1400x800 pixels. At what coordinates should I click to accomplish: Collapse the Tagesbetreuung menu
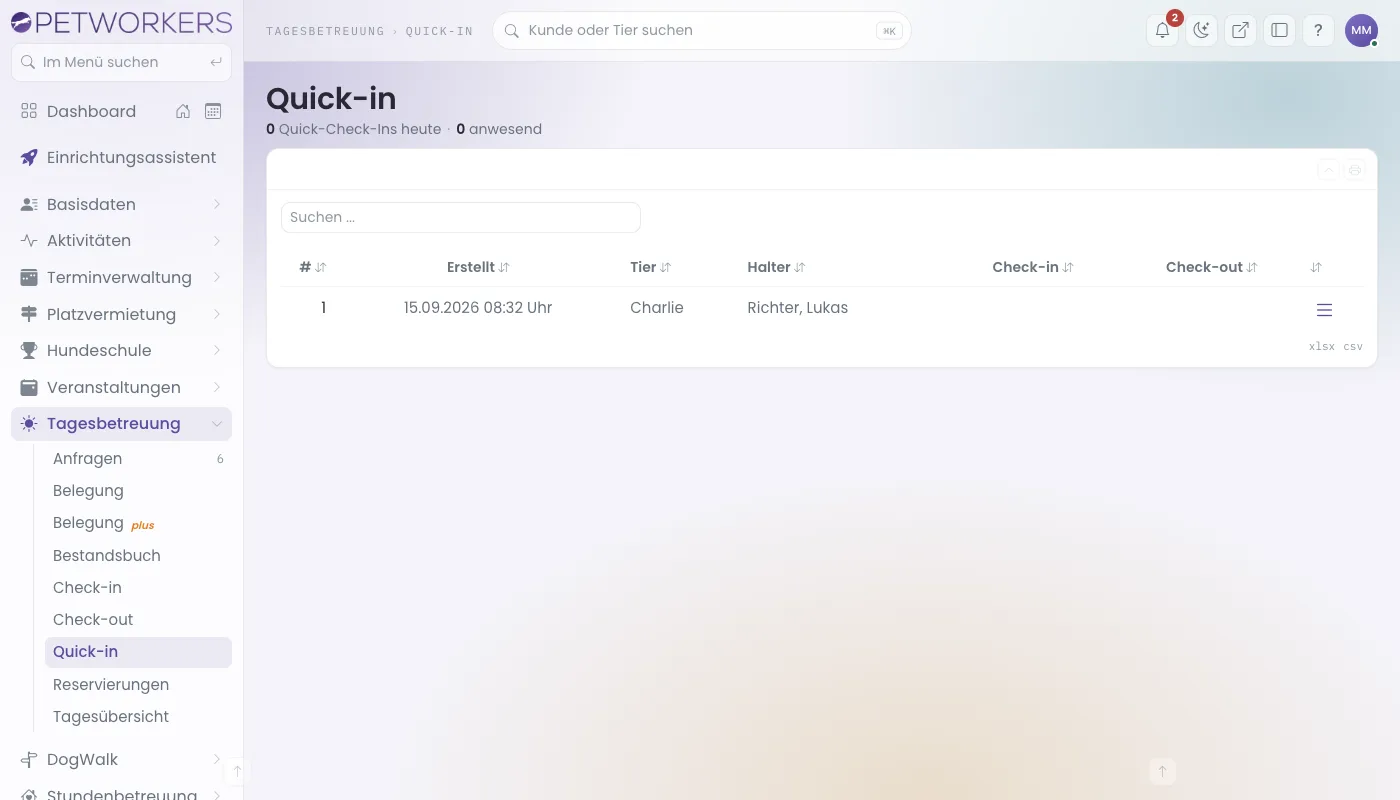tap(121, 424)
